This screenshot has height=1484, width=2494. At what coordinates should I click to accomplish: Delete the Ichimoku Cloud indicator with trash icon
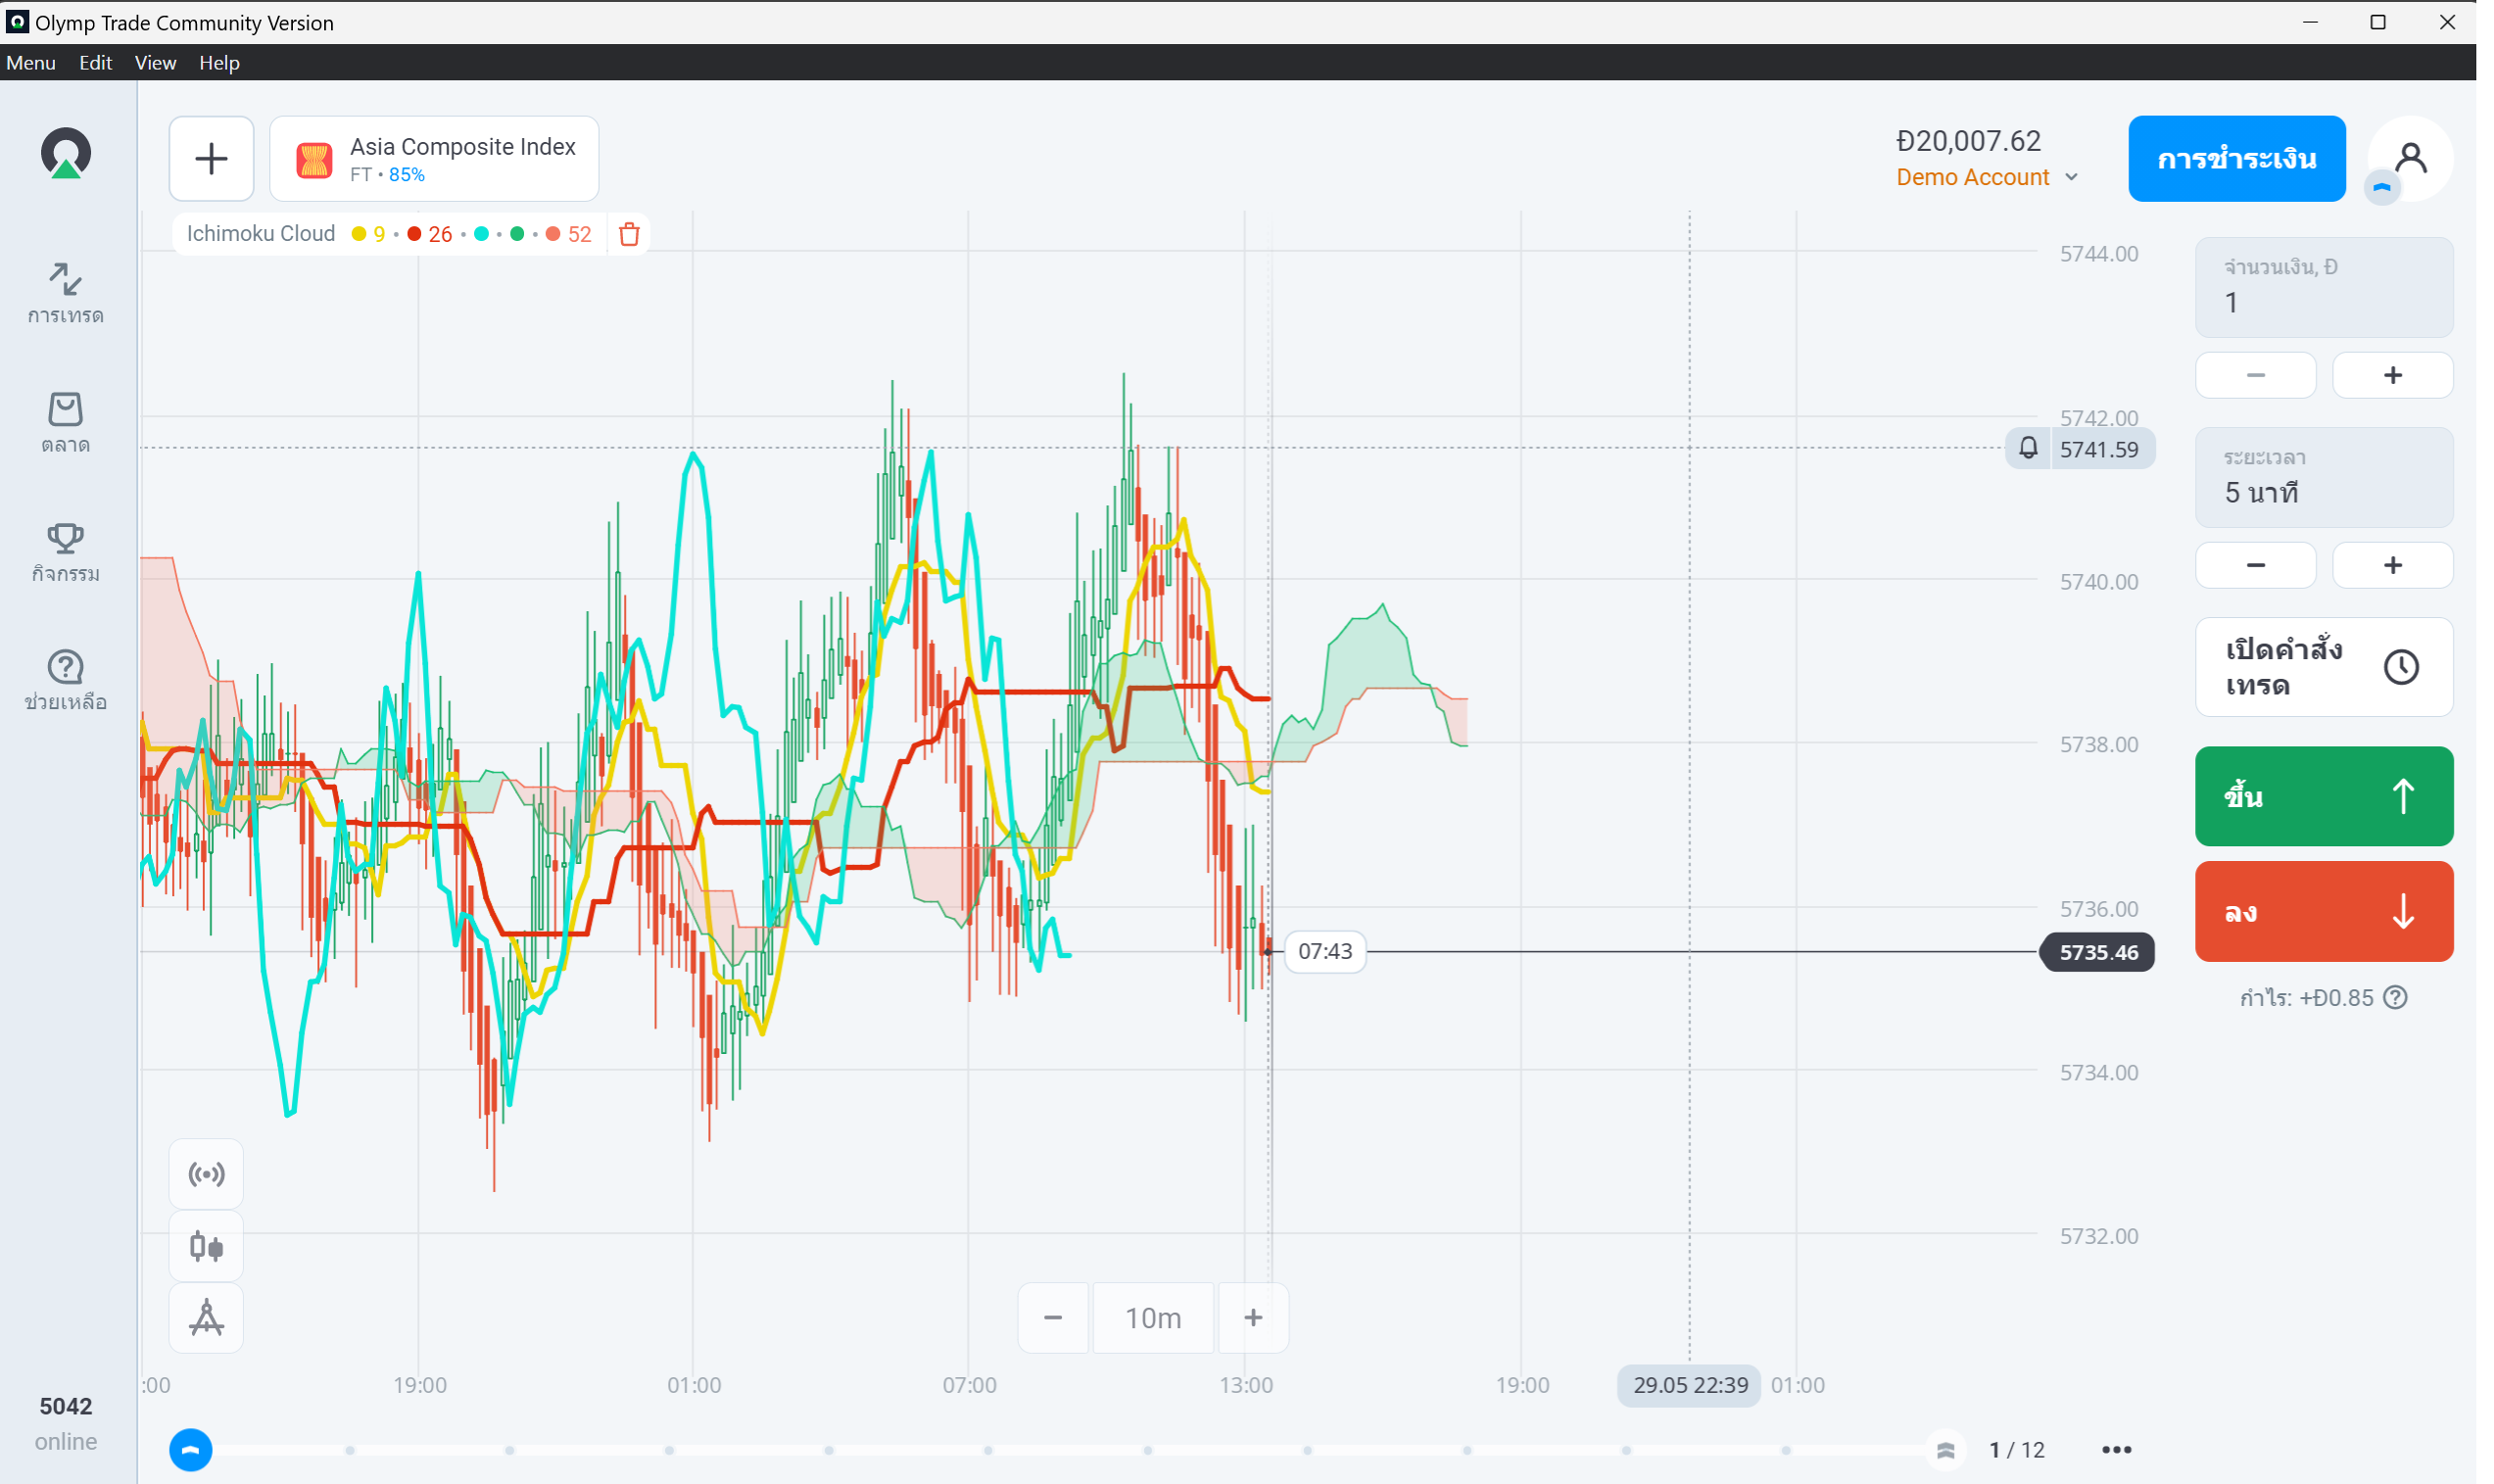point(629,234)
